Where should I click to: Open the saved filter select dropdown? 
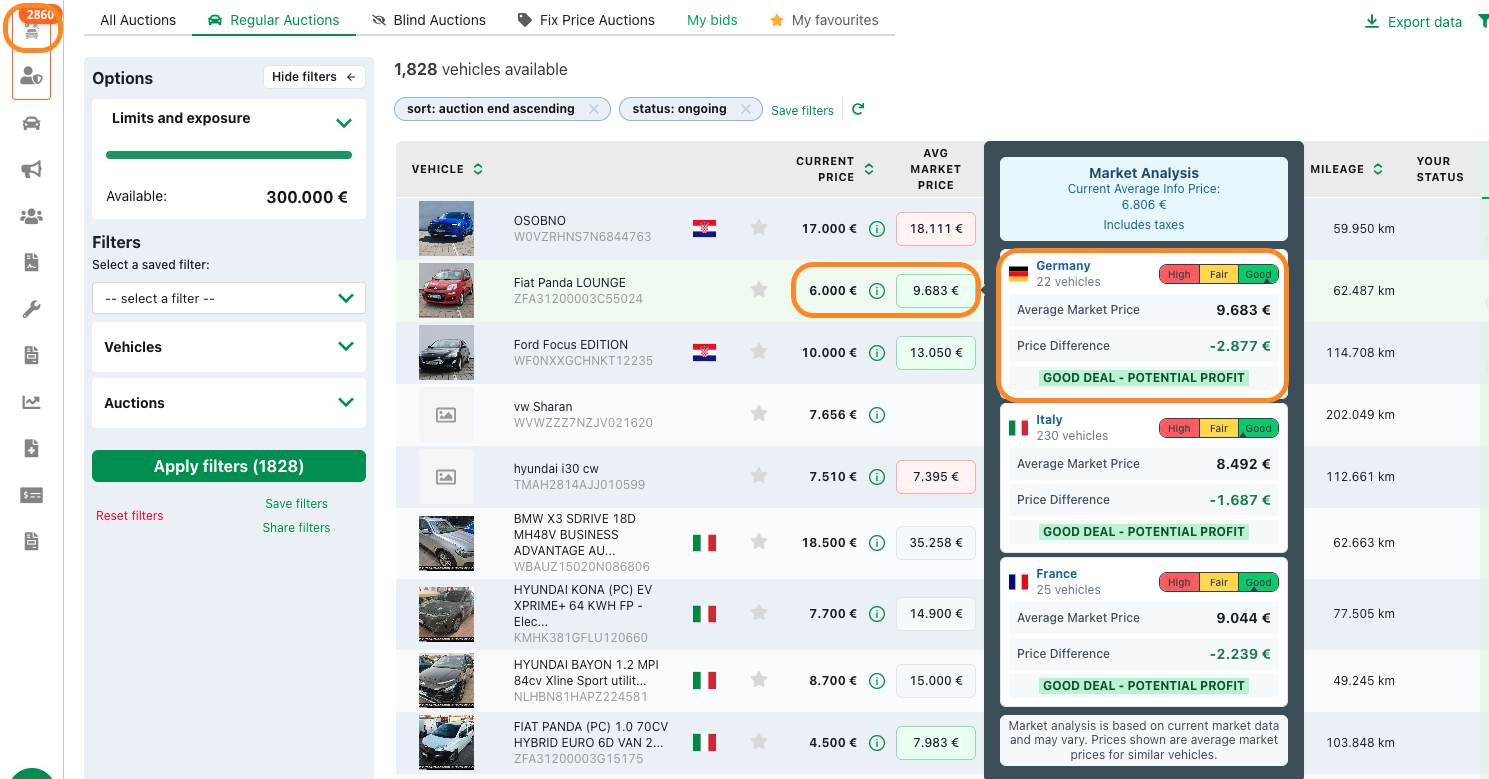pyautogui.click(x=229, y=298)
